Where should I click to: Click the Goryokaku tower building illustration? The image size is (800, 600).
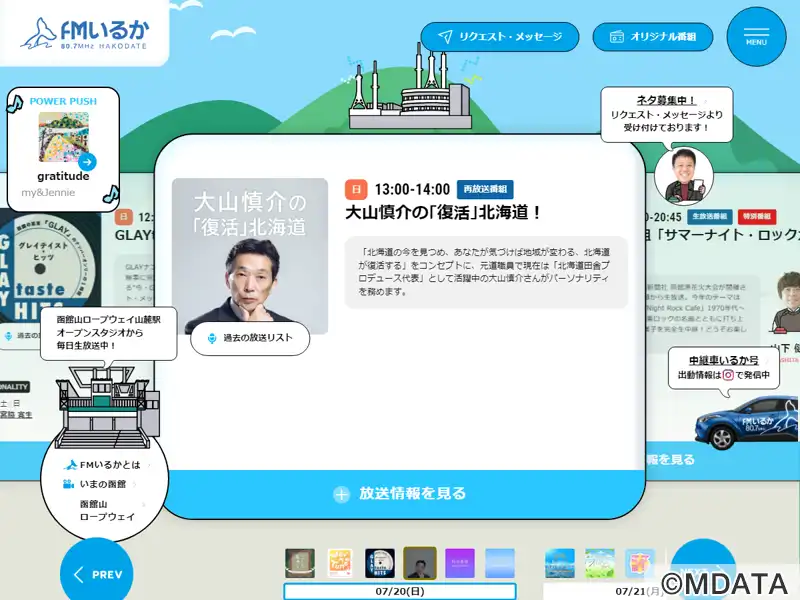click(x=410, y=86)
